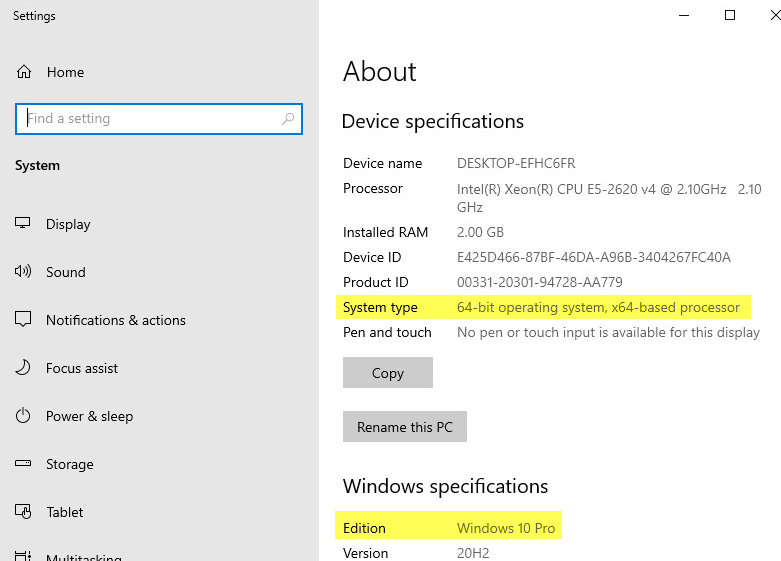Click the Notifications & actions icon
Screen dimensions: 781x561
[x=23, y=319]
